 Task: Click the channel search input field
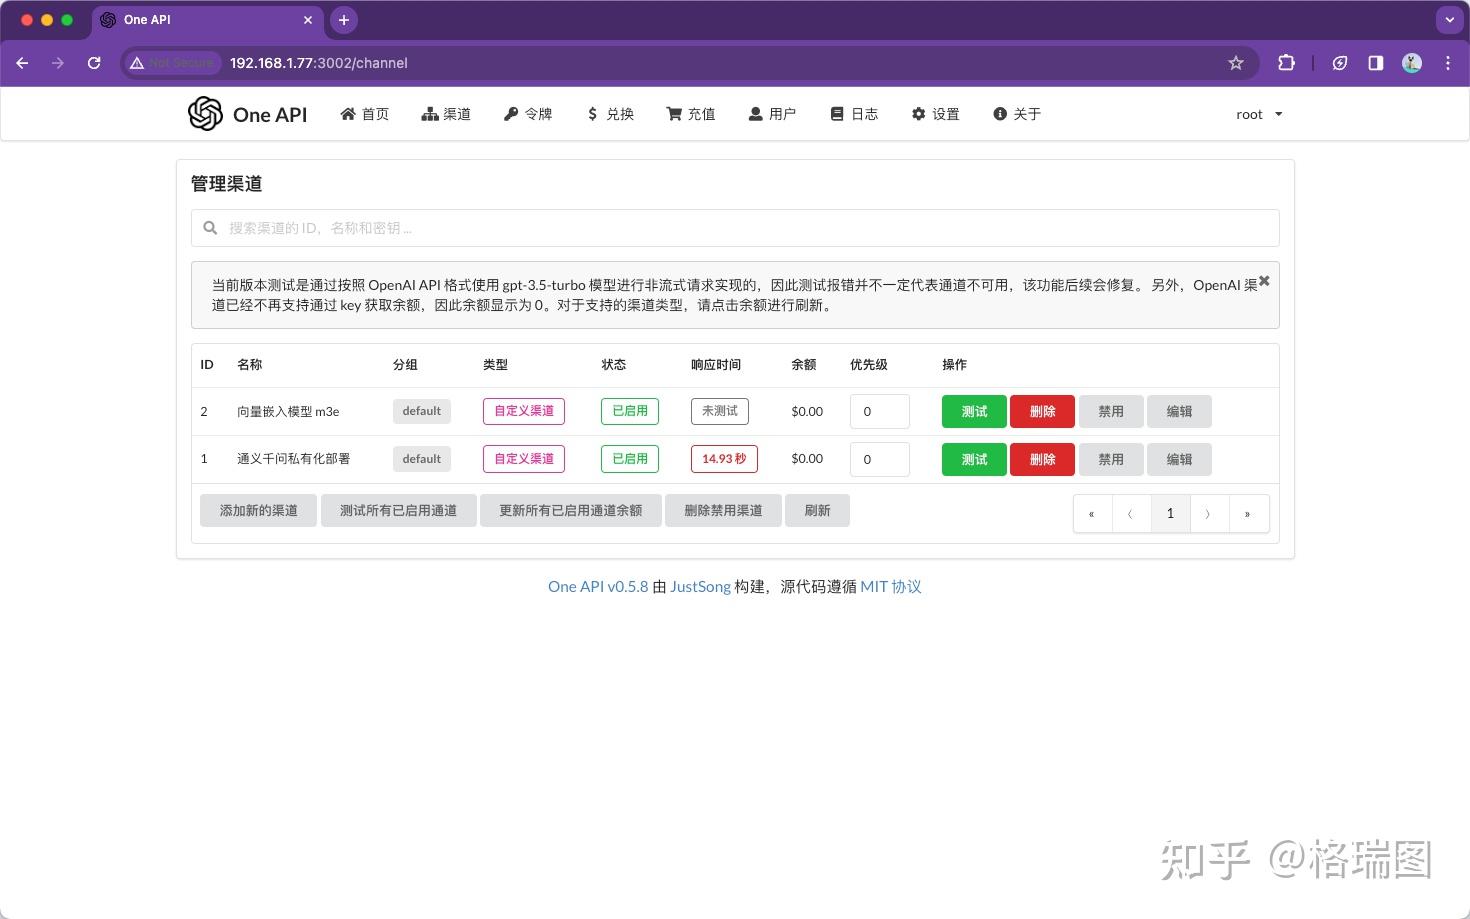[x=734, y=227]
